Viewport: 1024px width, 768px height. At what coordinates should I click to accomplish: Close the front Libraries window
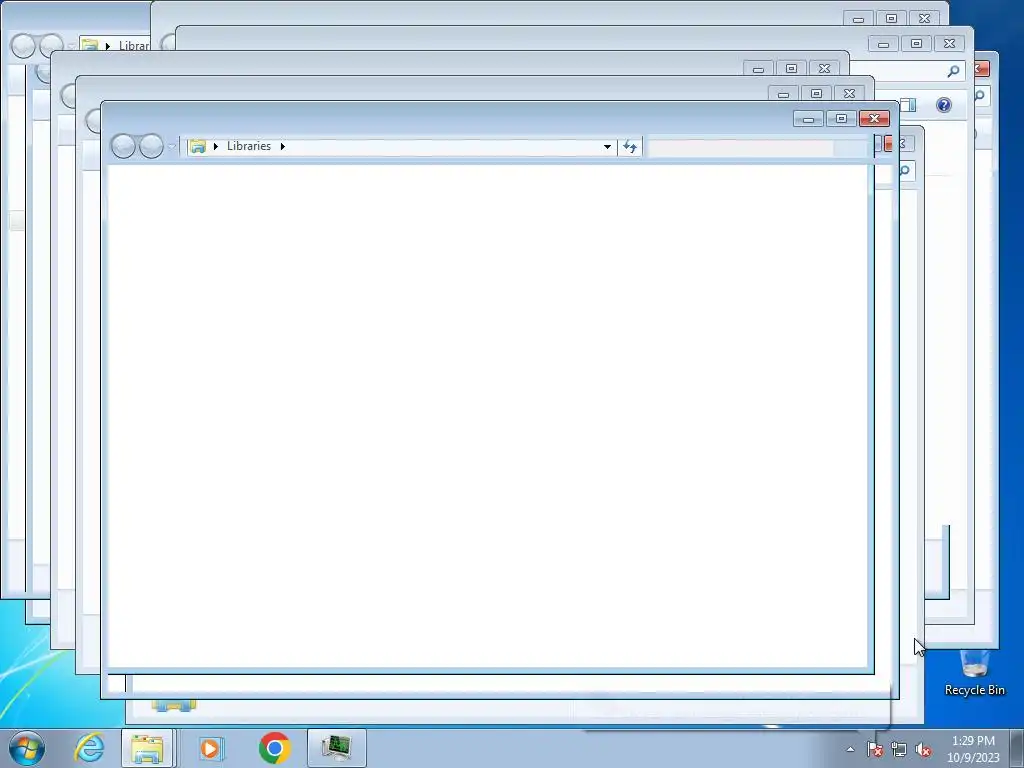pos(874,118)
